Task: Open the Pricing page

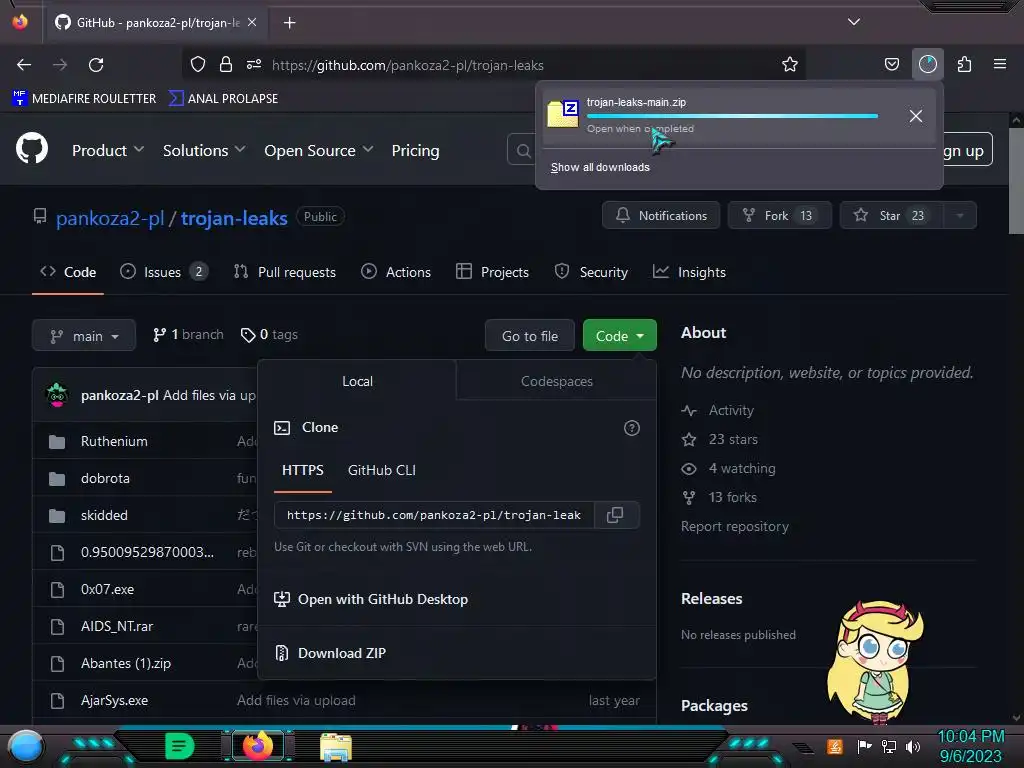Action: click(415, 150)
